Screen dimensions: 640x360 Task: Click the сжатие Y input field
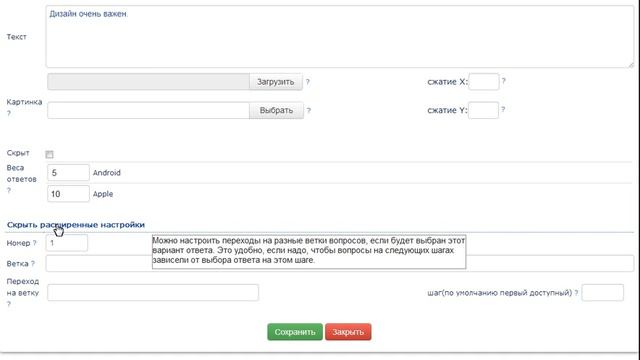[x=483, y=110]
